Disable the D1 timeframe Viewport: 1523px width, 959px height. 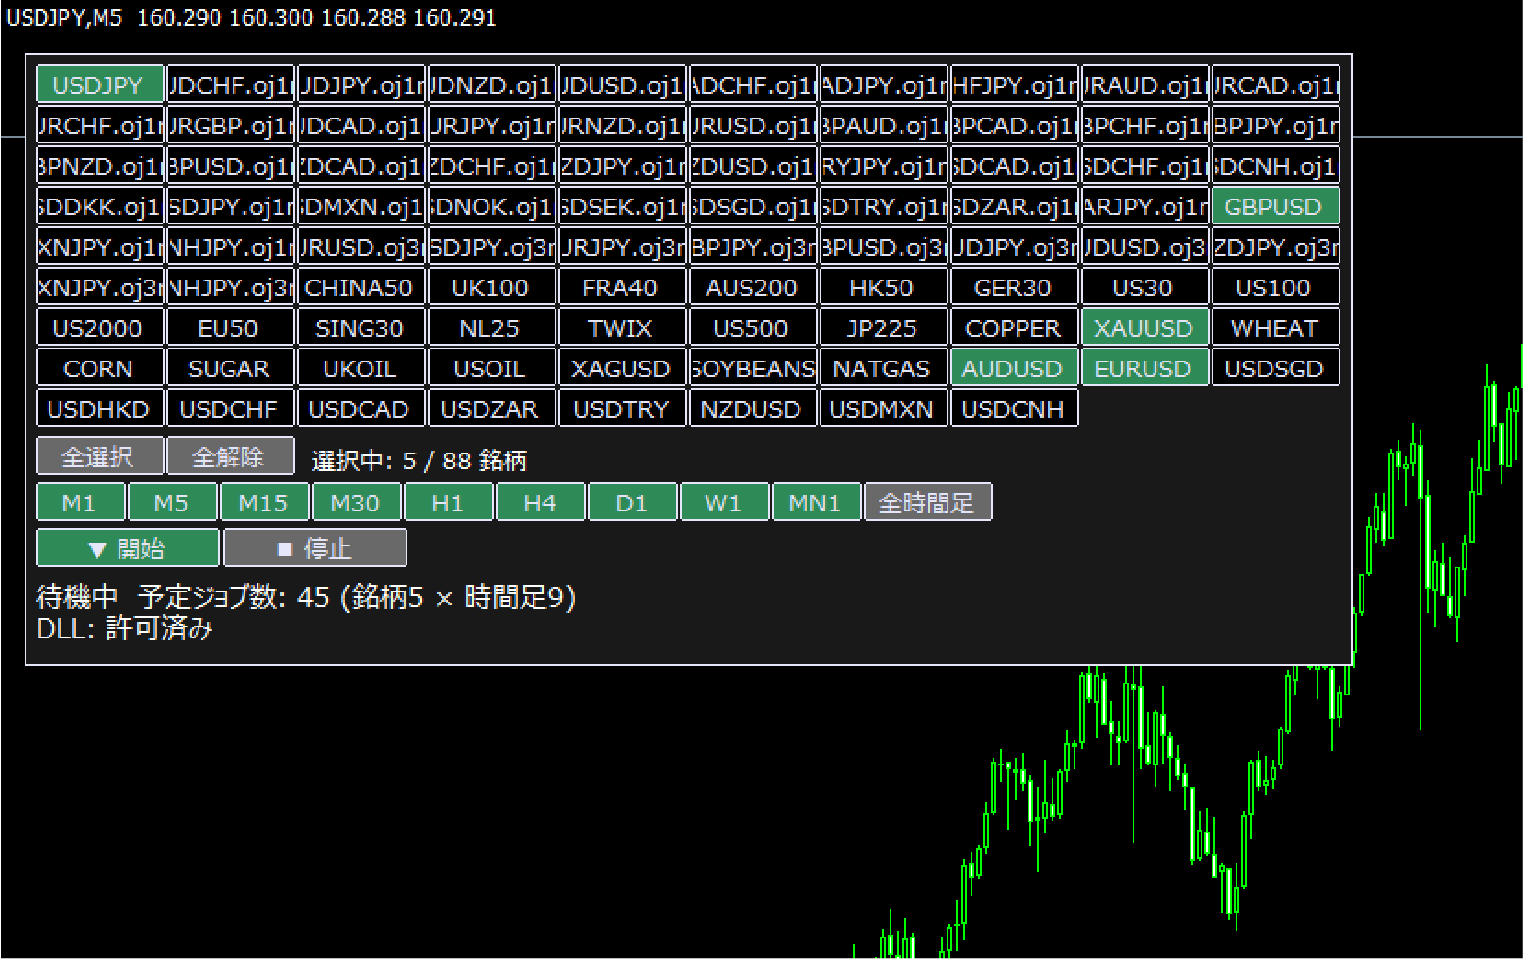pyautogui.click(x=632, y=502)
